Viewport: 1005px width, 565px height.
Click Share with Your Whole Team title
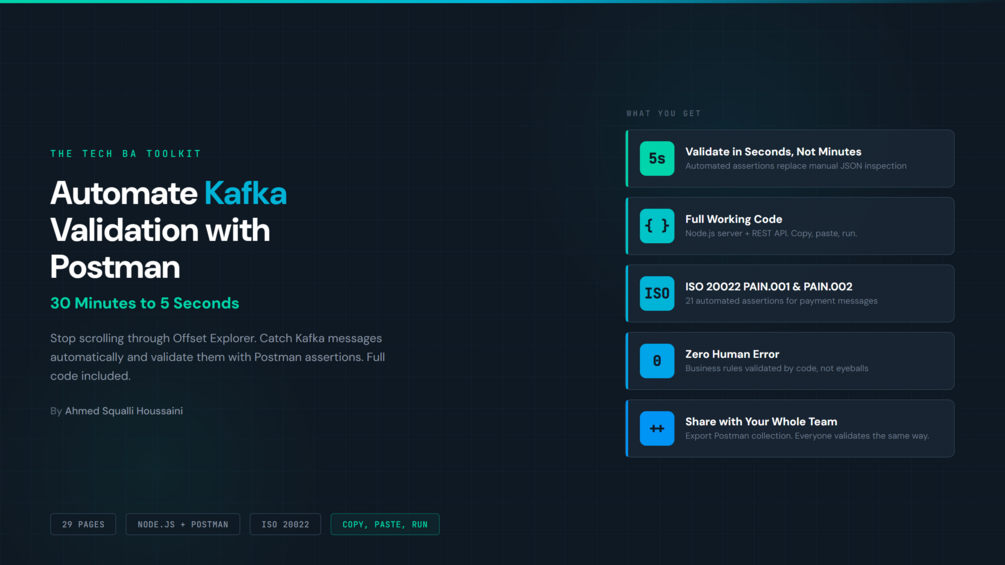pyautogui.click(x=761, y=422)
